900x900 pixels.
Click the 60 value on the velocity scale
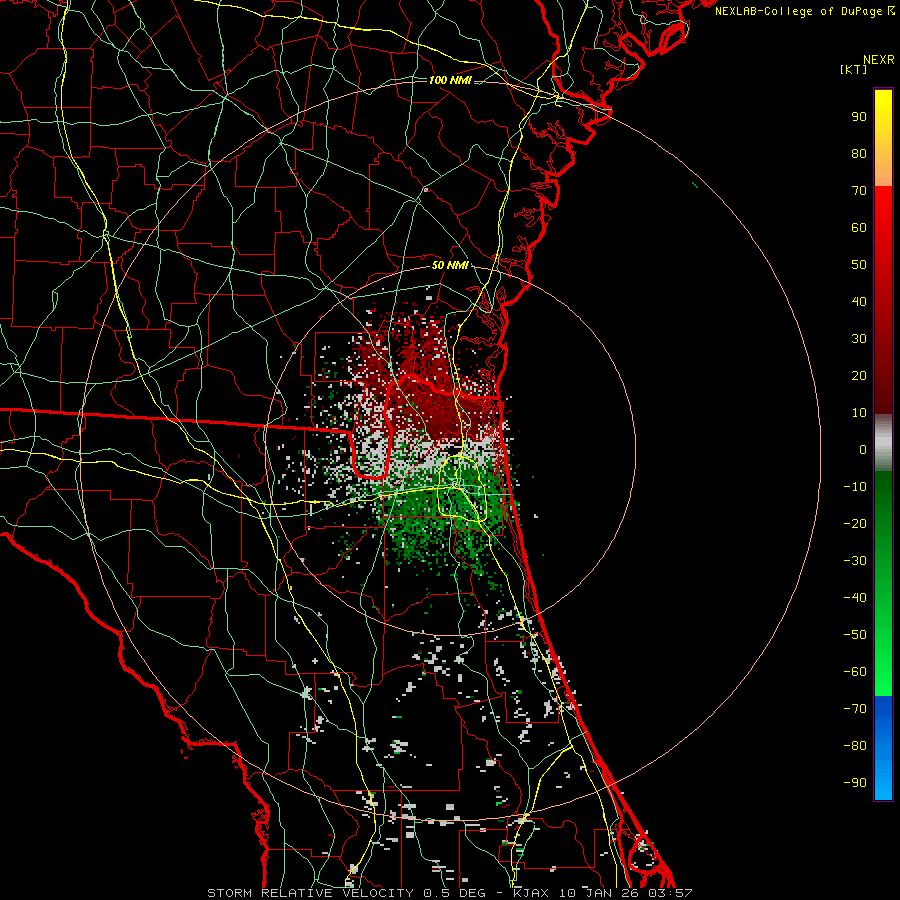tap(859, 227)
